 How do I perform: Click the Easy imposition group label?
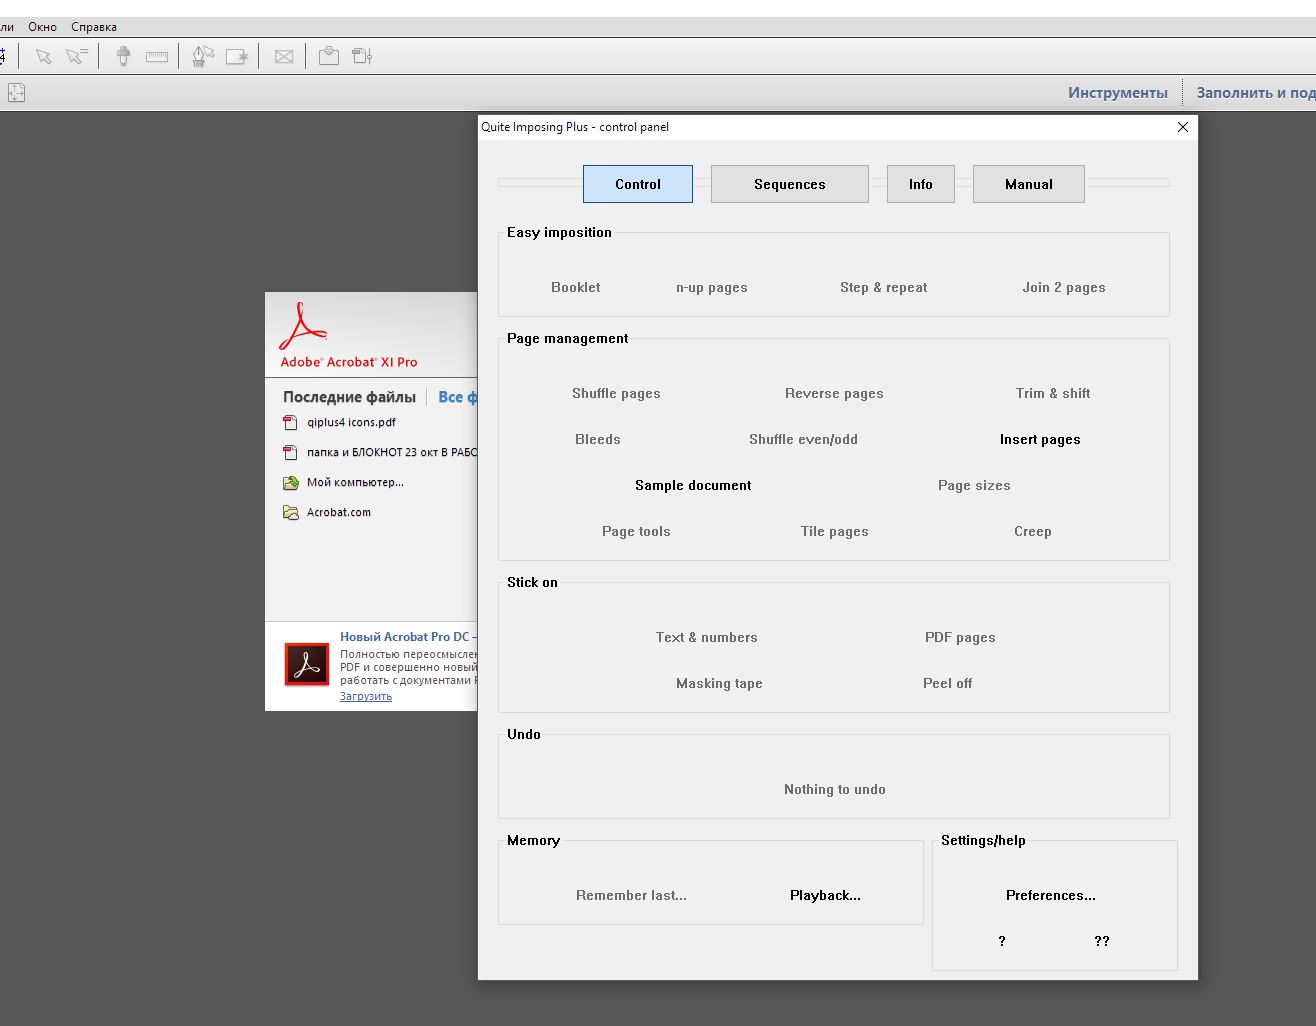(x=559, y=232)
